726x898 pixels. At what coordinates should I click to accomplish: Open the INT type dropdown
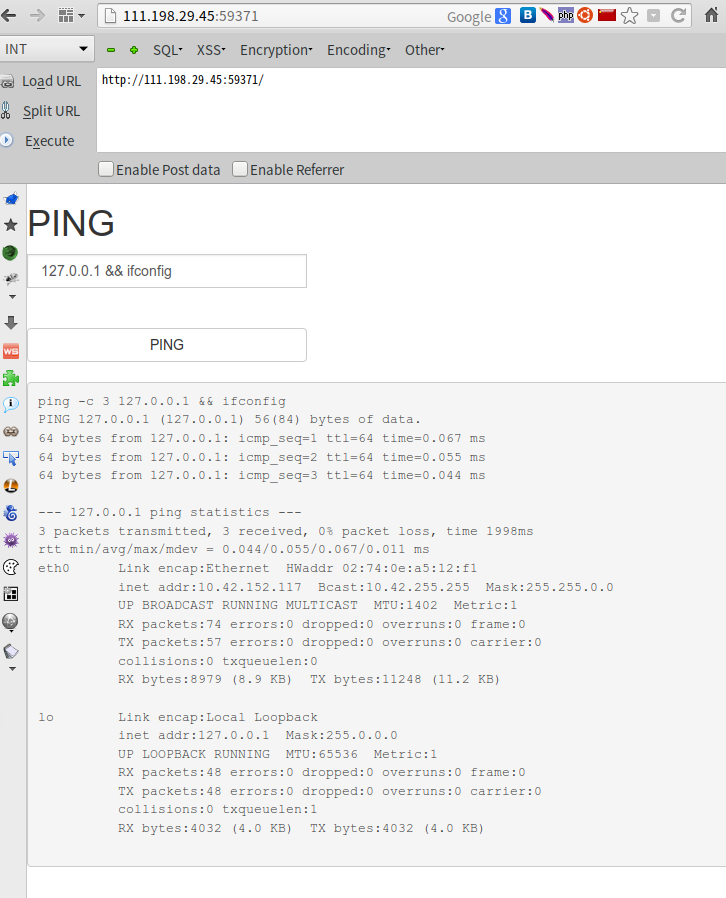47,49
